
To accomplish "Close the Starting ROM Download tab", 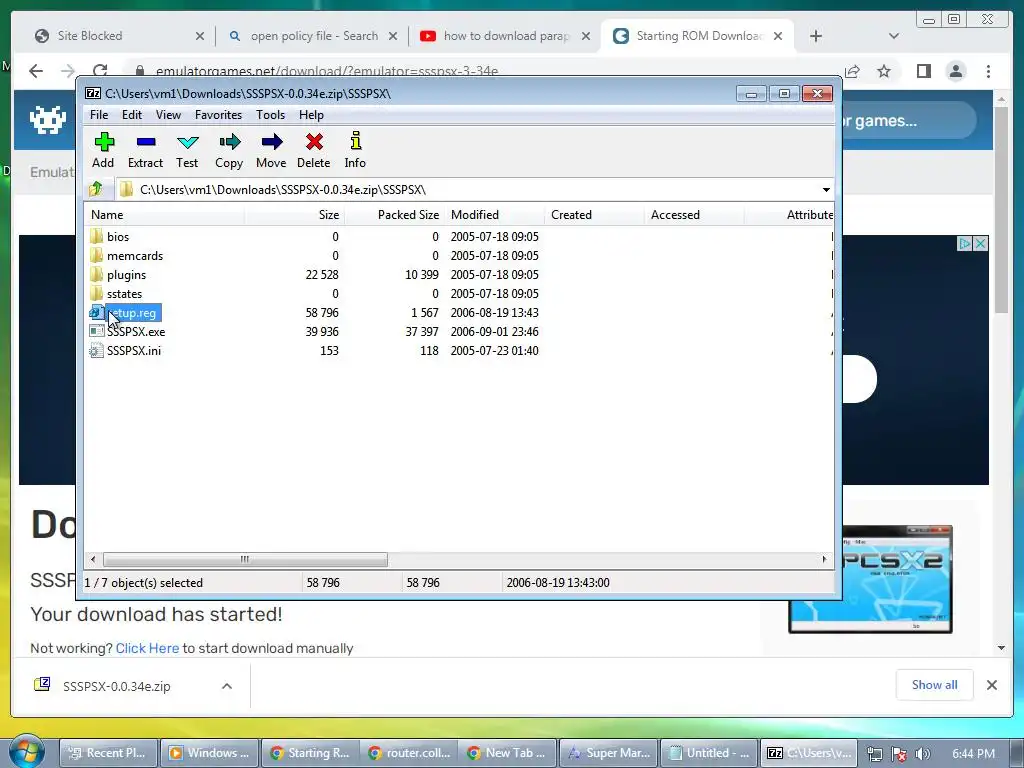I will point(778,36).
